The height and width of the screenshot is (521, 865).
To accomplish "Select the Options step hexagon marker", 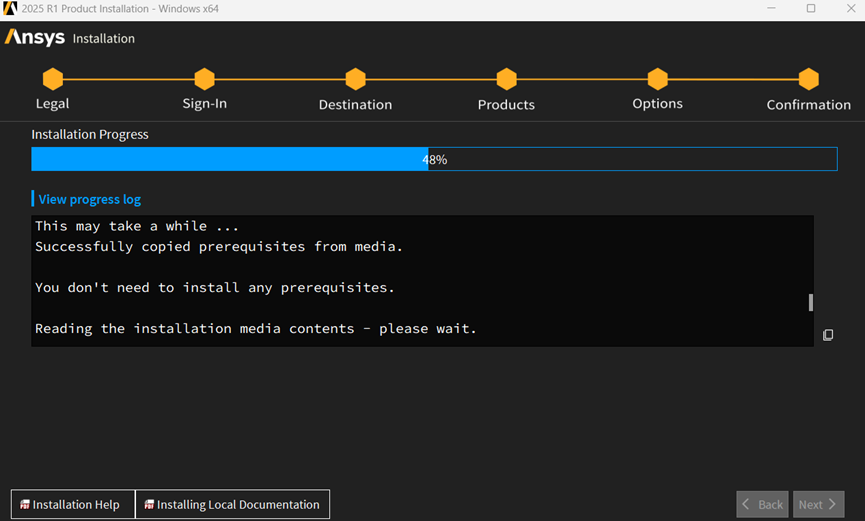I will point(658,79).
